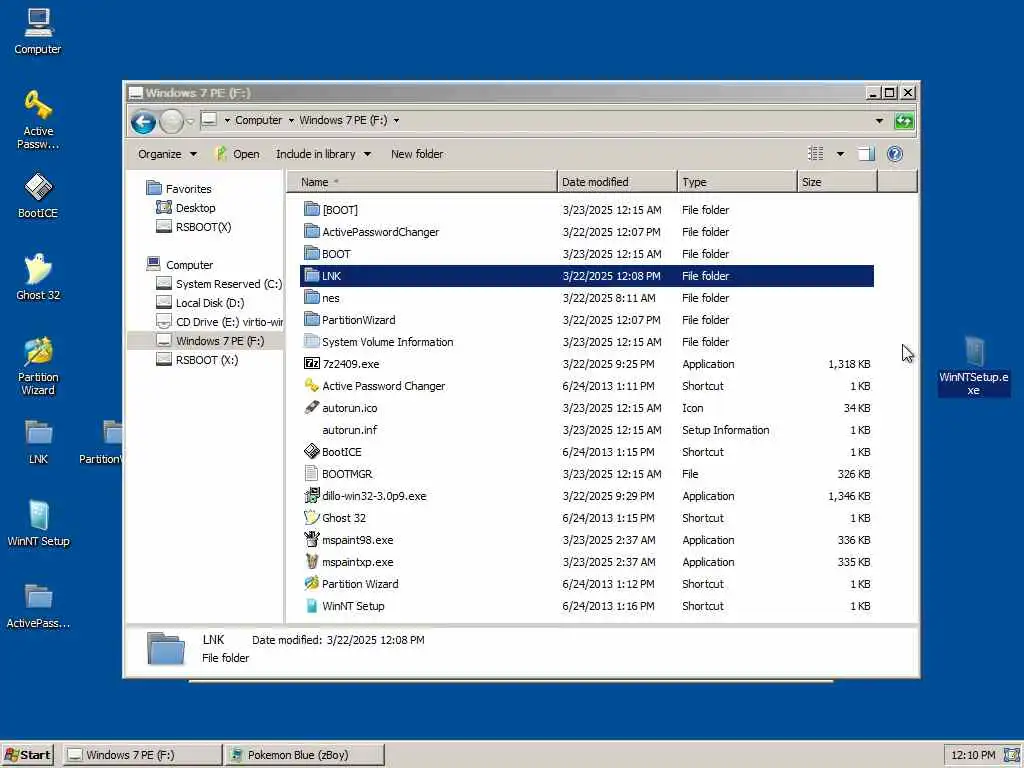Sort by Size column header

tap(837, 182)
